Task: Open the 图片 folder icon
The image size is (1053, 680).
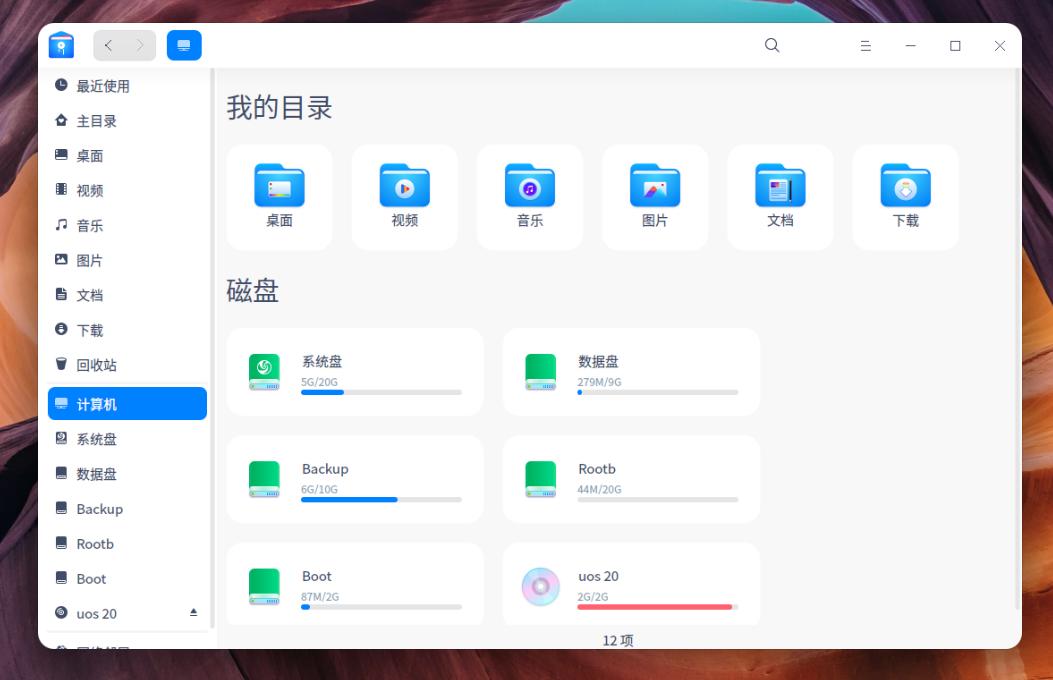Action: [x=655, y=185]
